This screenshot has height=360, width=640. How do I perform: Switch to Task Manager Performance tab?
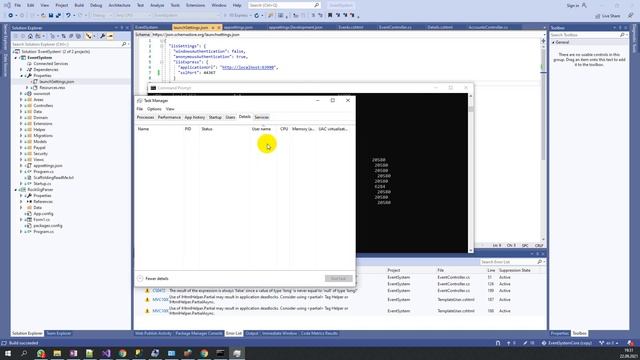point(169,117)
